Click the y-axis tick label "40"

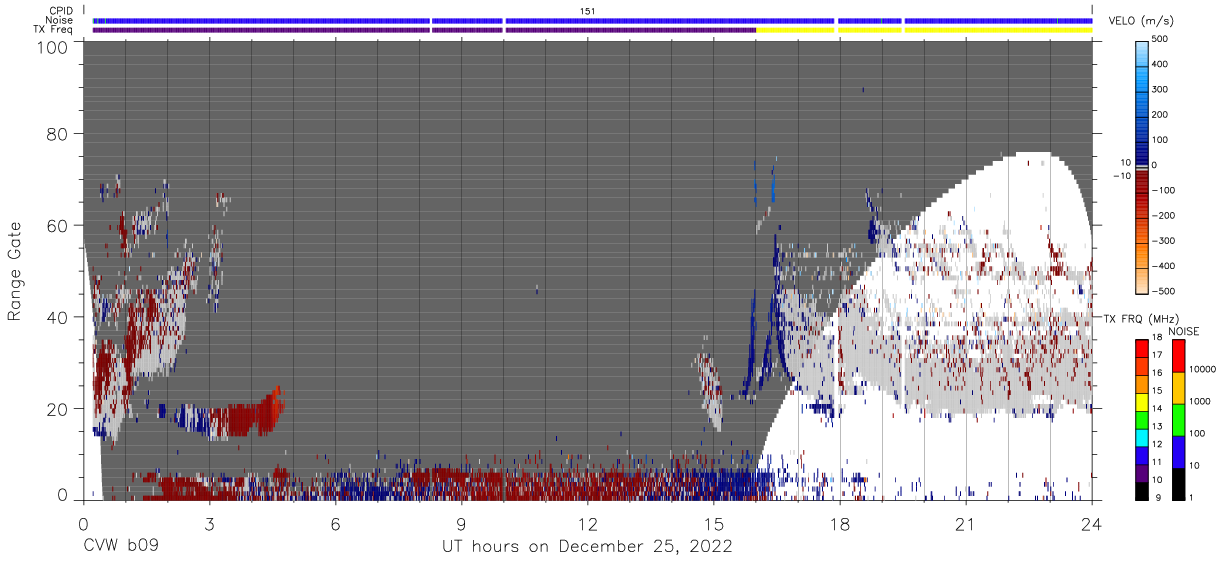click(x=57, y=318)
